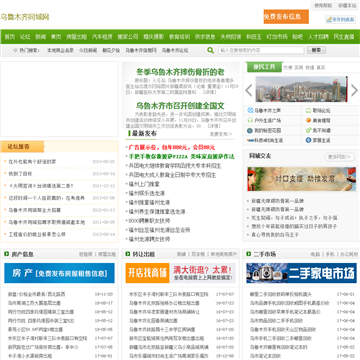The height and width of the screenshot is (360, 360).
Task: Click the orange 免费发布信息 button
Action: pyautogui.click(x=286, y=17)
